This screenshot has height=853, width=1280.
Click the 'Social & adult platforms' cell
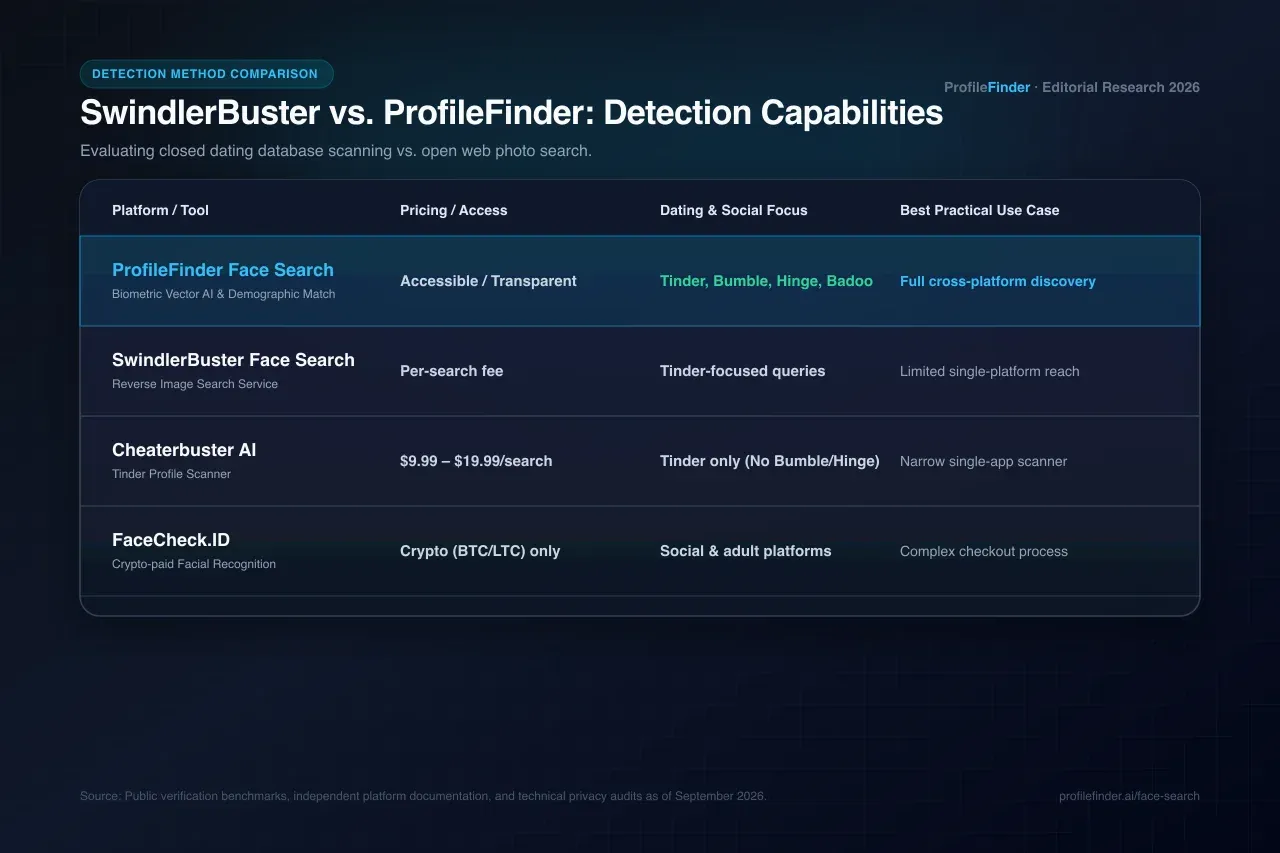coord(745,551)
